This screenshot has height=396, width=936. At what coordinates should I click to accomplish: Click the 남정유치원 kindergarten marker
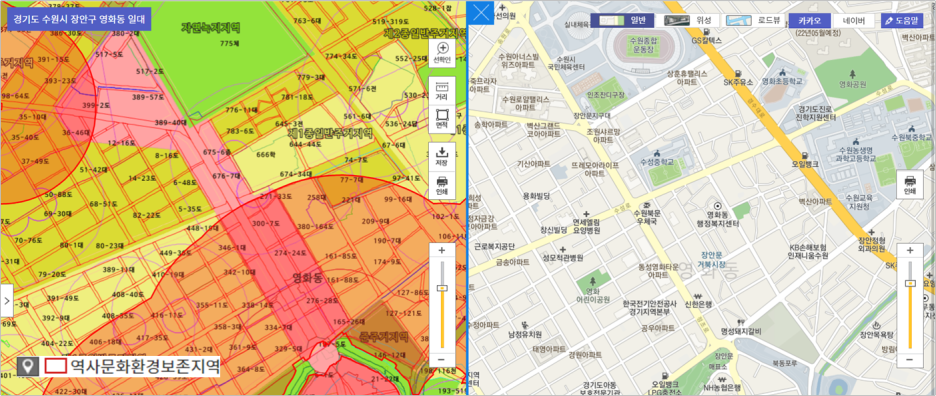click(x=524, y=325)
